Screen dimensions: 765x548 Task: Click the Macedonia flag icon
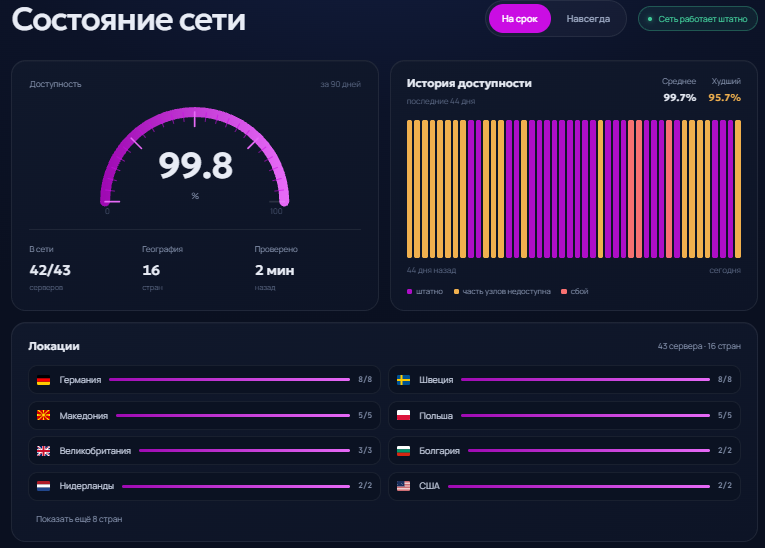43,415
